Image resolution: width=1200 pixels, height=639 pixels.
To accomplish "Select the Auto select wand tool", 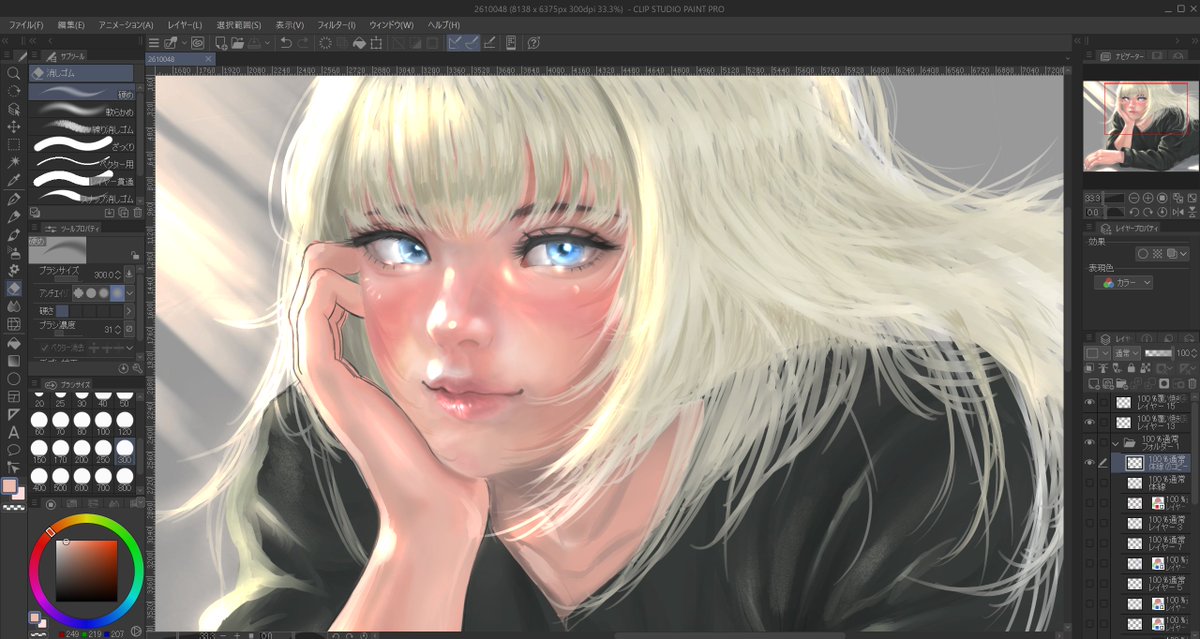I will pos(13,163).
